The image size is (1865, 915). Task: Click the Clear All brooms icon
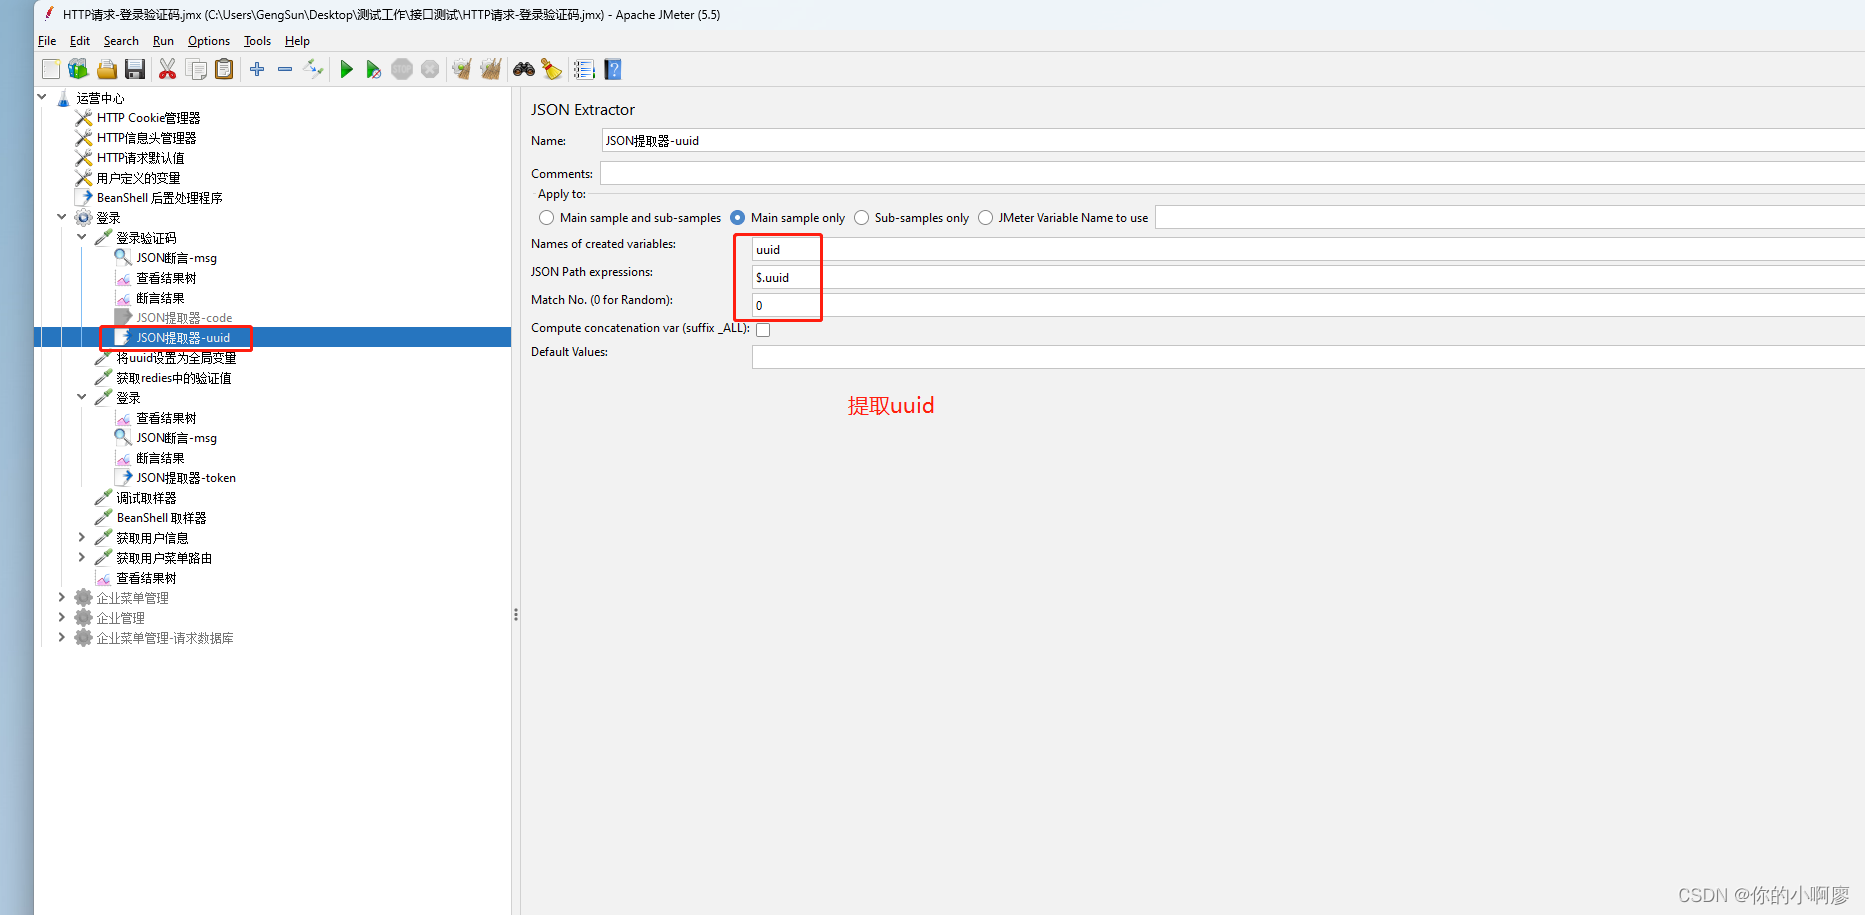[x=490, y=69]
